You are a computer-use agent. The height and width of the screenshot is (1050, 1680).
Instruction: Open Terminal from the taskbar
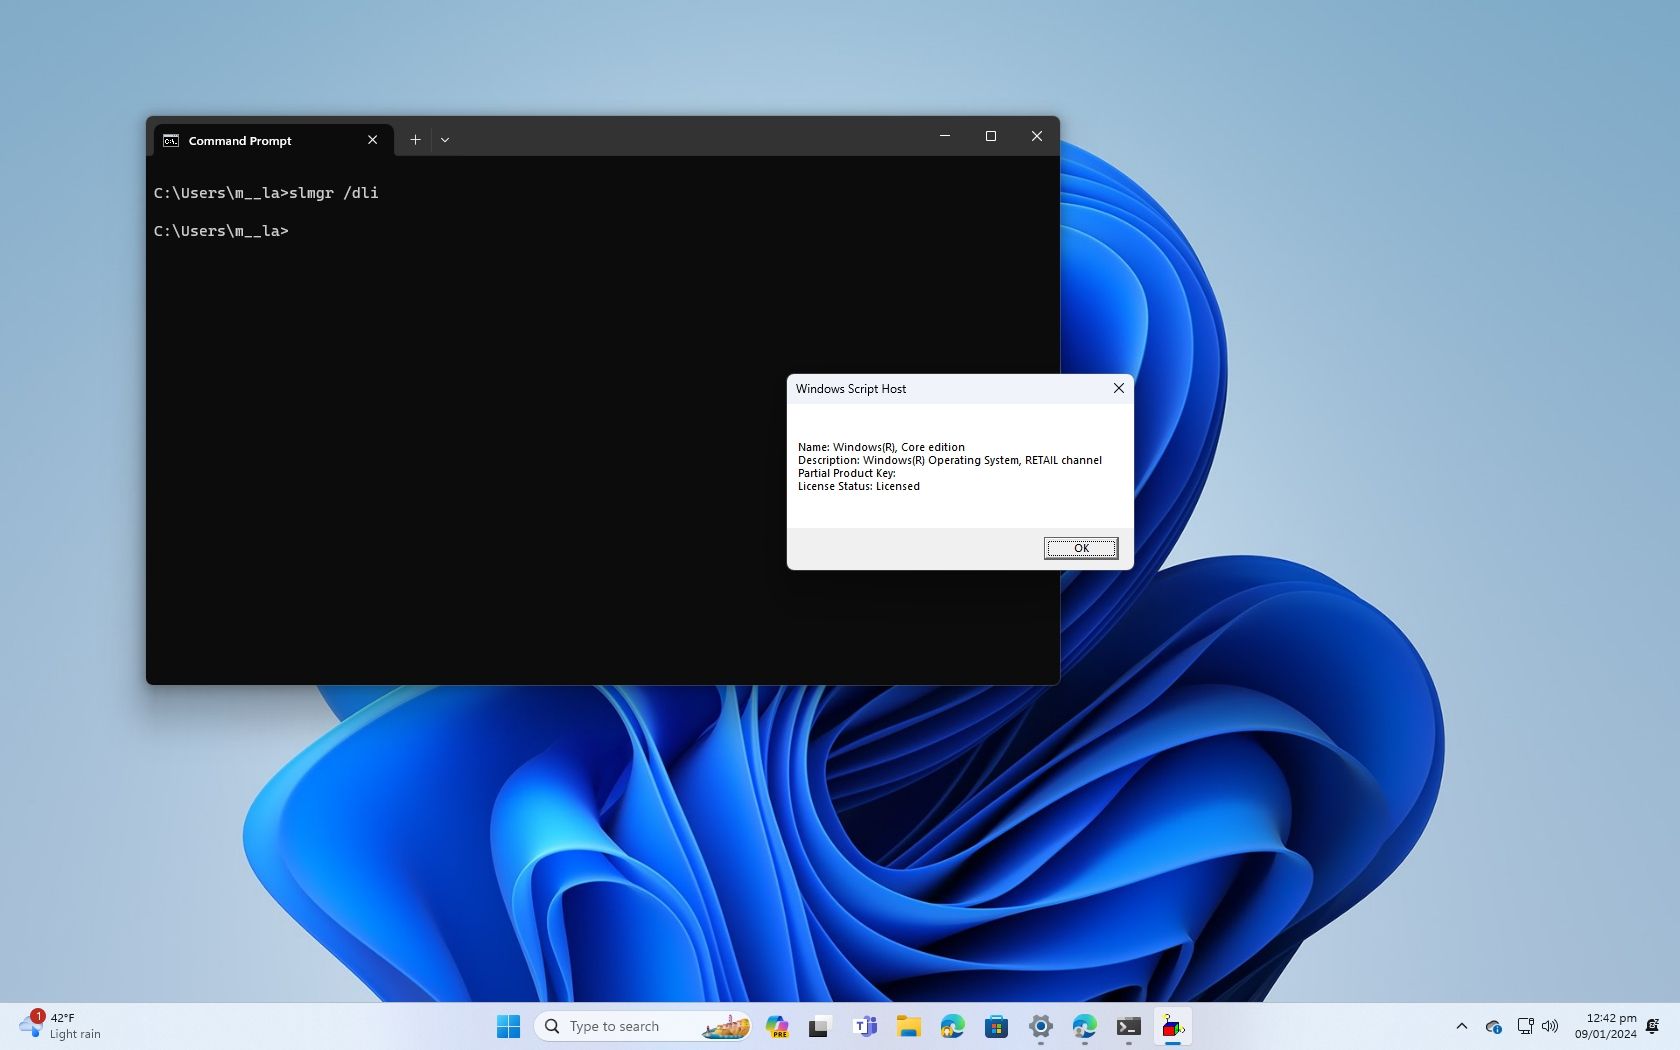pyautogui.click(x=1128, y=1026)
